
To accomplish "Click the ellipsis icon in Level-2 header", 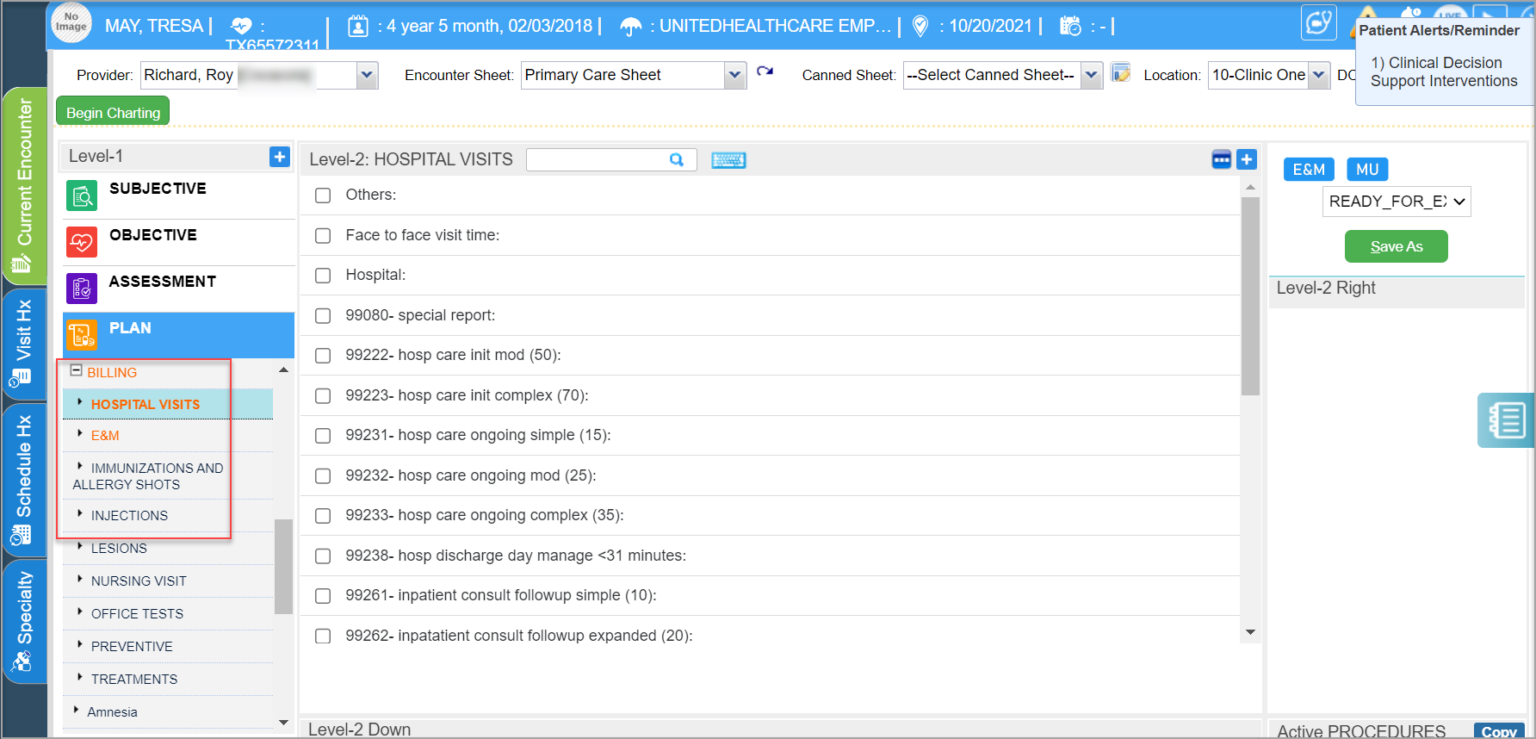I will point(1221,158).
